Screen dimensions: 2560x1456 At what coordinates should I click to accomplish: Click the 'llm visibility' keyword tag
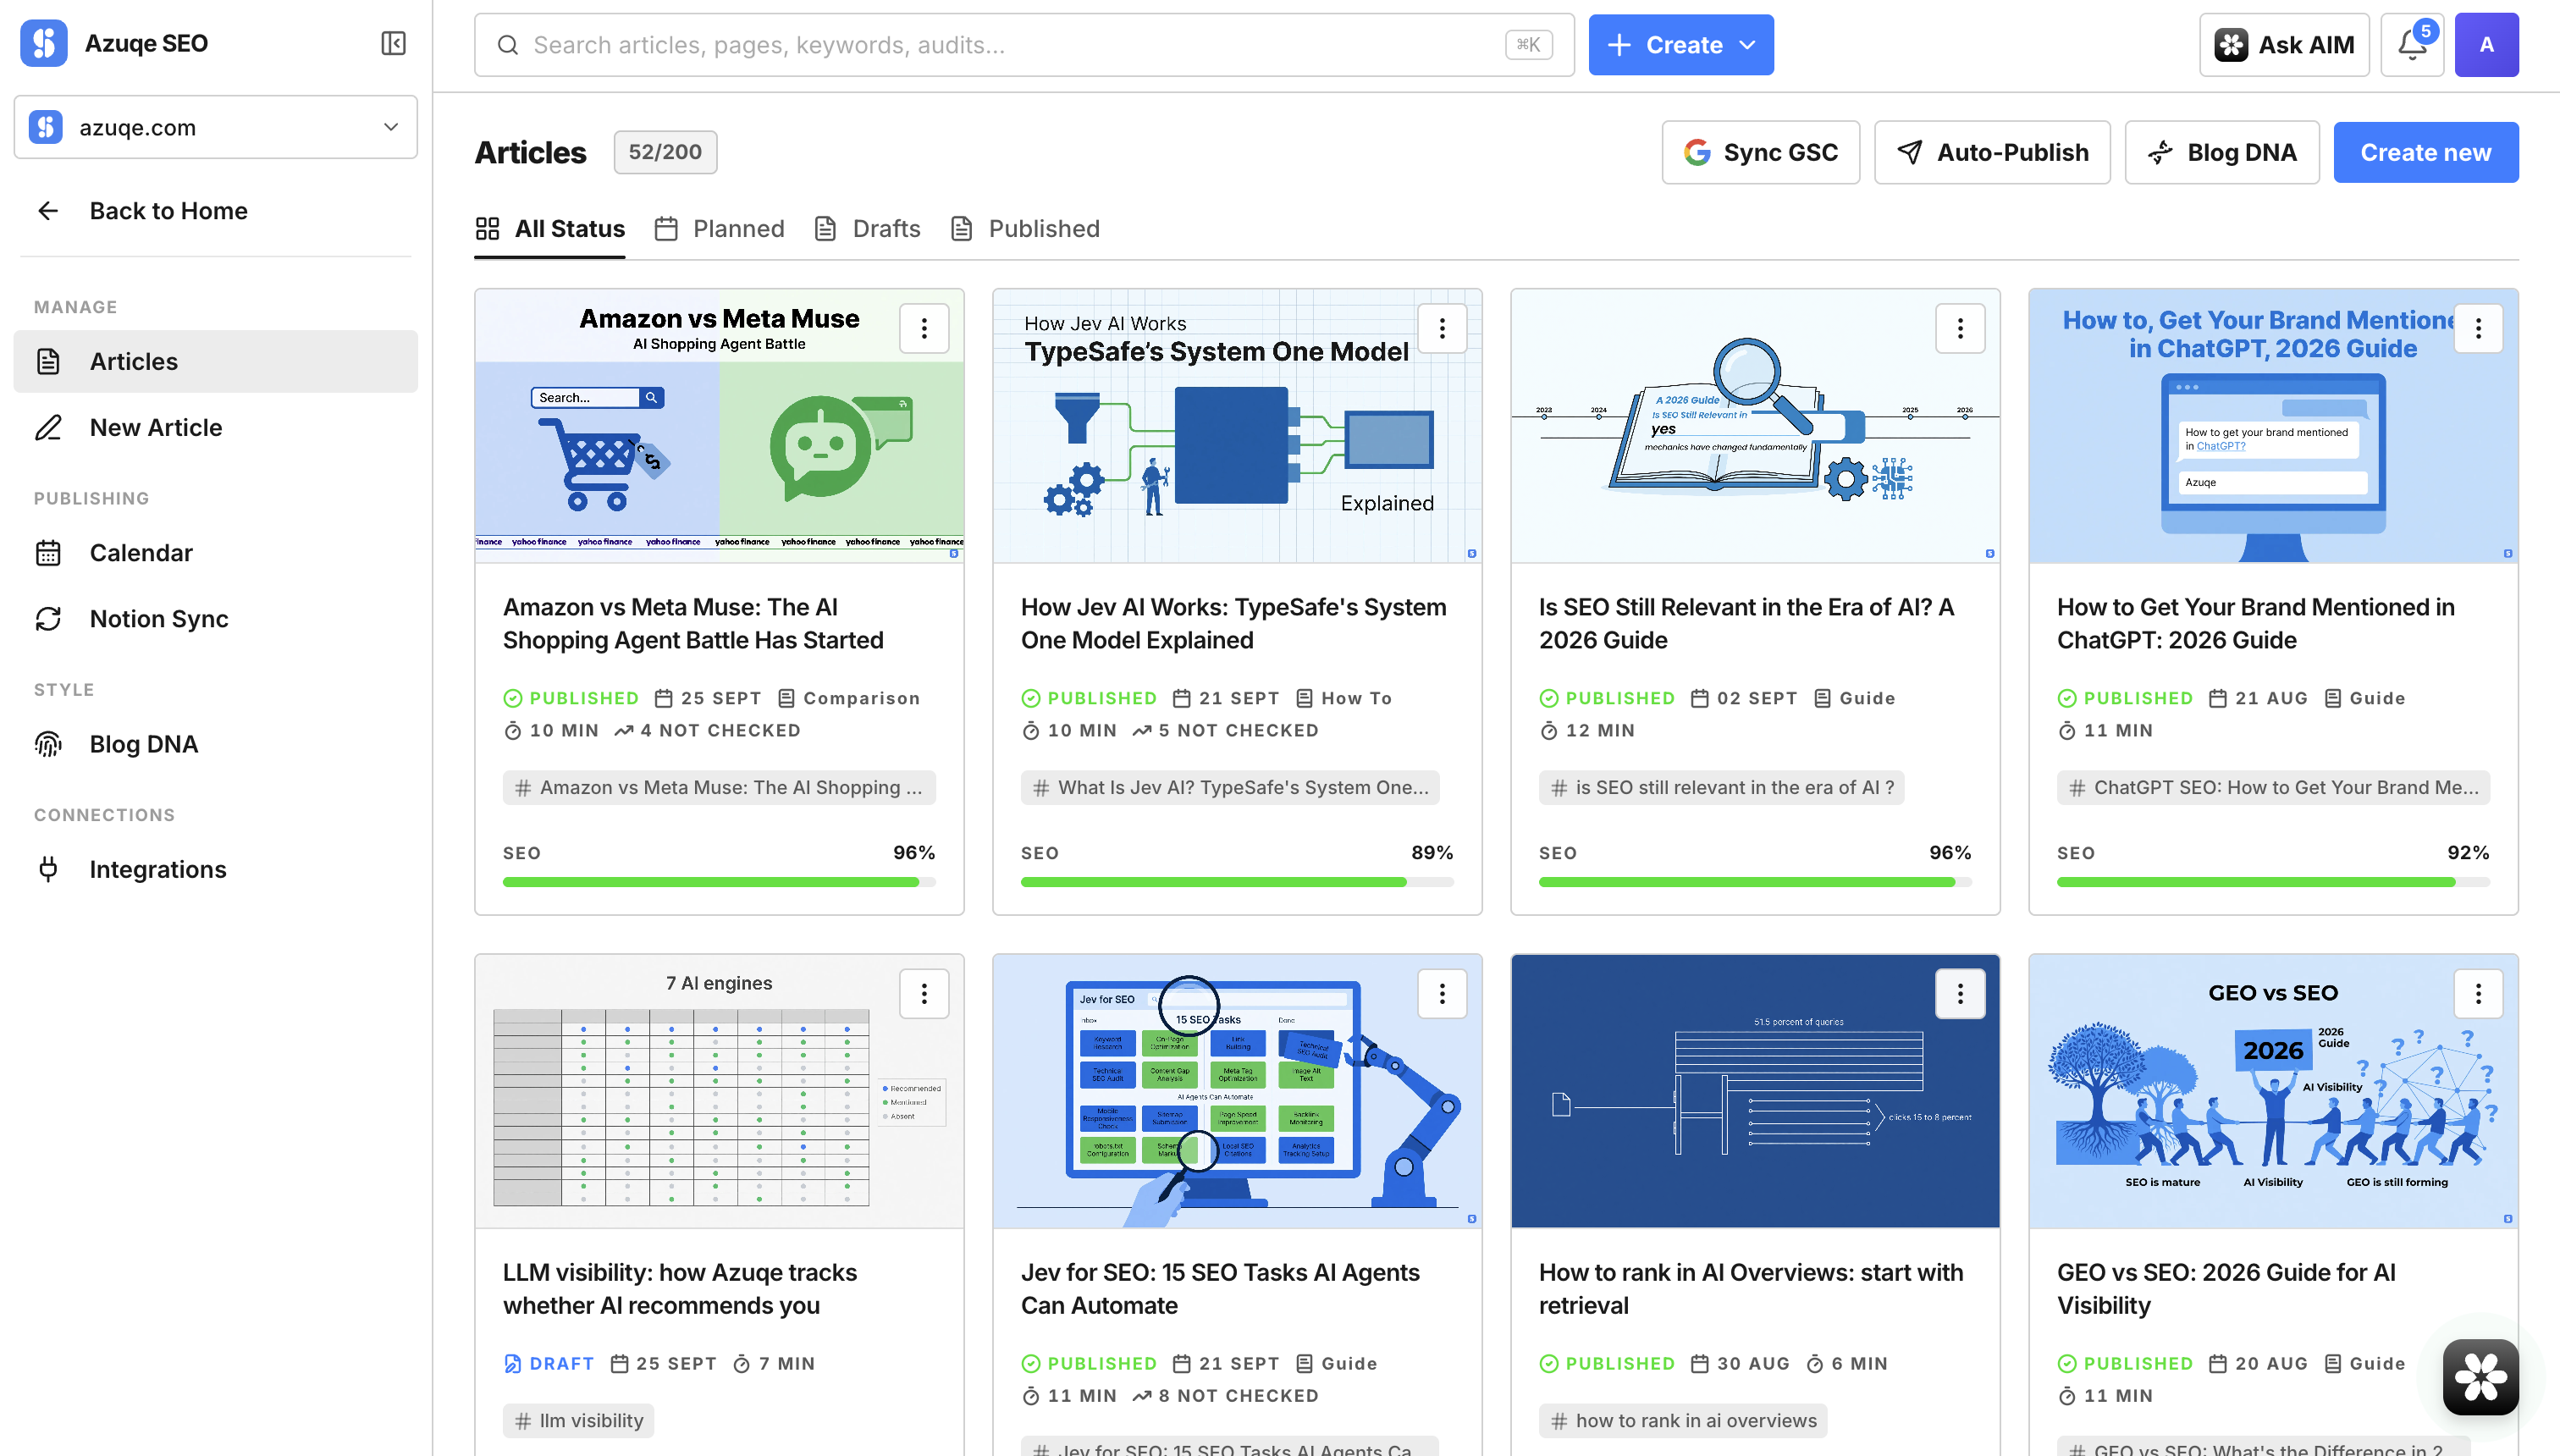578,1420
